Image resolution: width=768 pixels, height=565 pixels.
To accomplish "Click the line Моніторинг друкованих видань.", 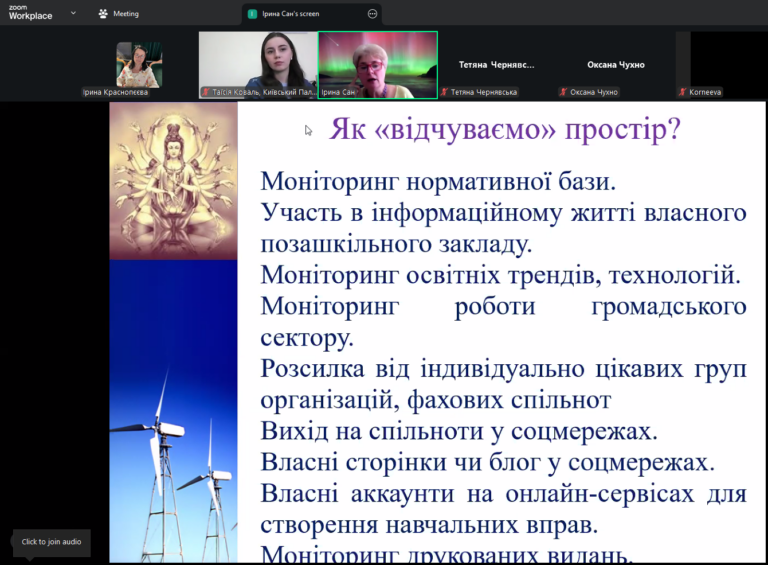I will click(x=447, y=554).
